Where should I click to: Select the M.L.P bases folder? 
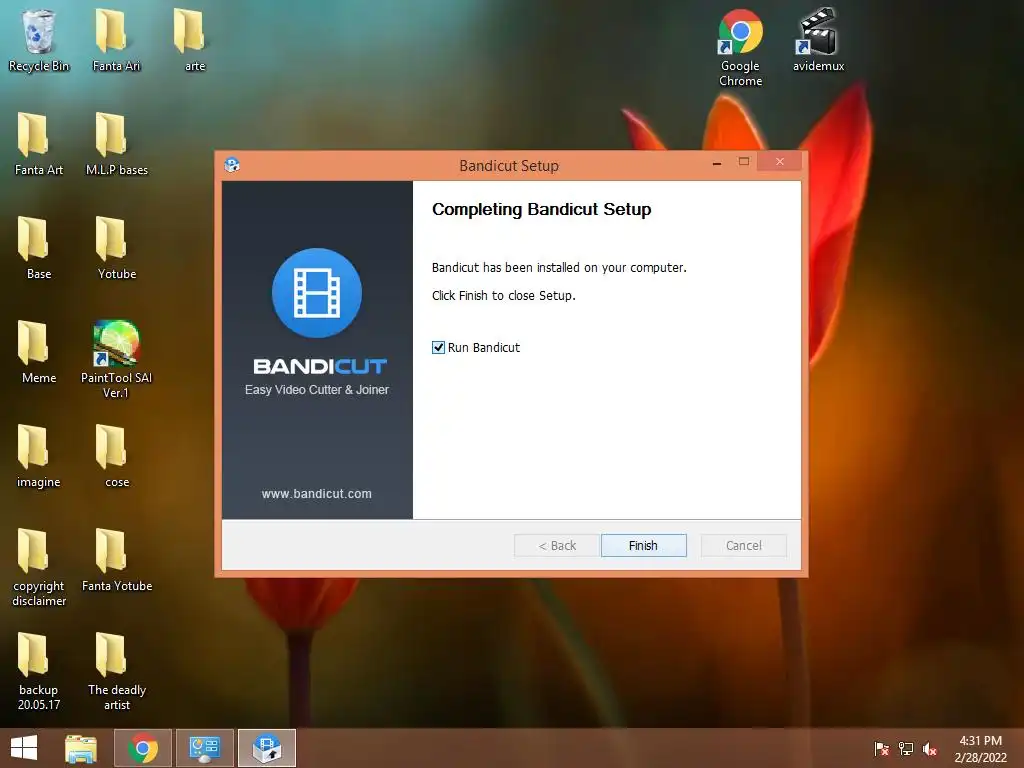pos(116,144)
